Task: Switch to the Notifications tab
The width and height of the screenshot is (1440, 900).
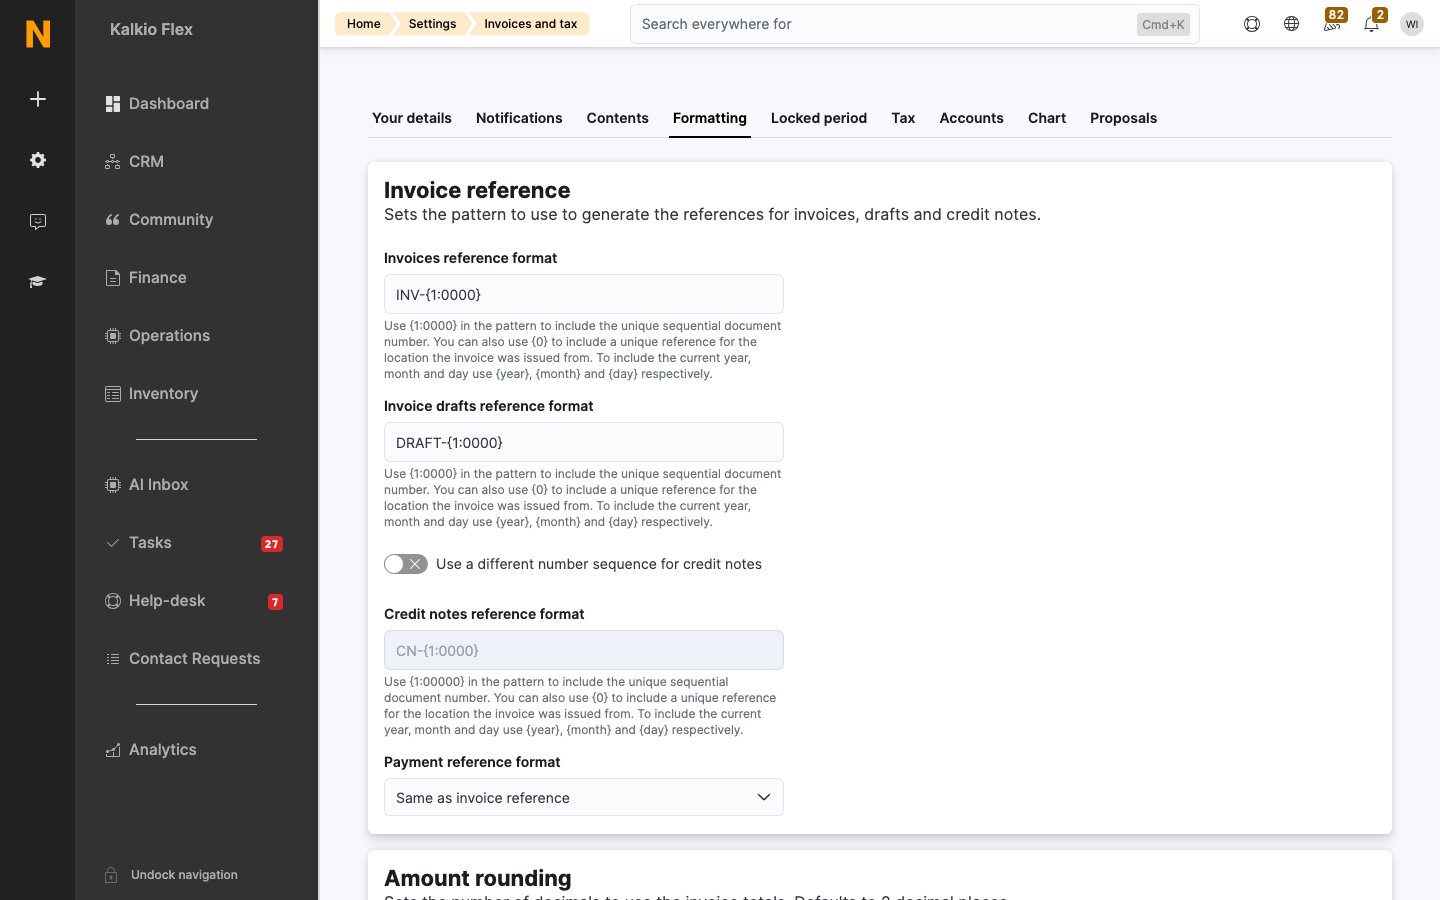Action: [x=519, y=118]
